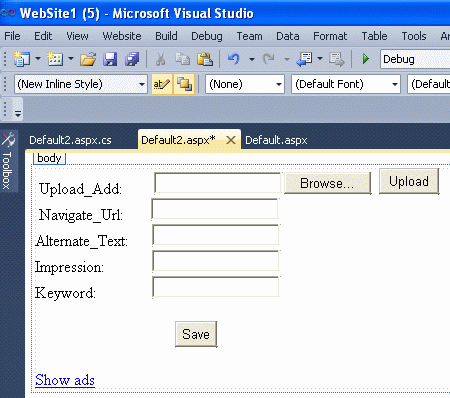This screenshot has width=450, height=398.
Task: Open the Format menu
Action: [x=330, y=36]
